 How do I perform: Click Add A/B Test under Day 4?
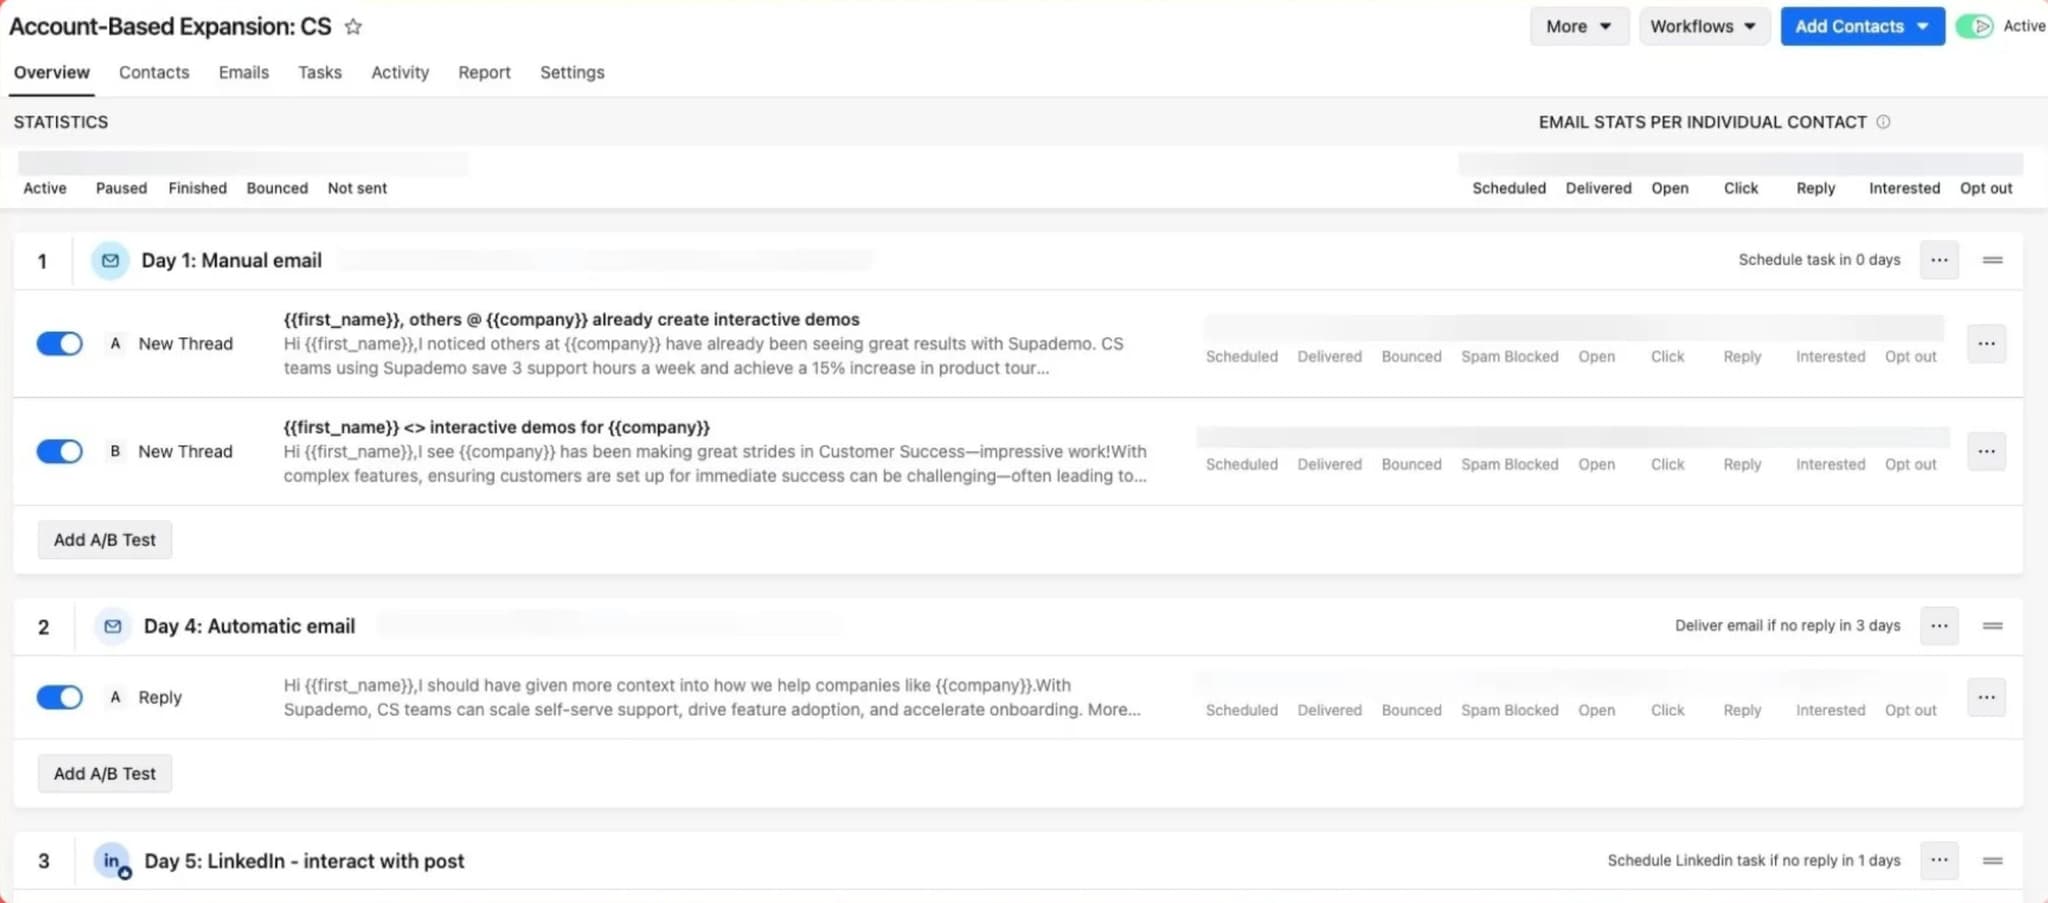(104, 772)
